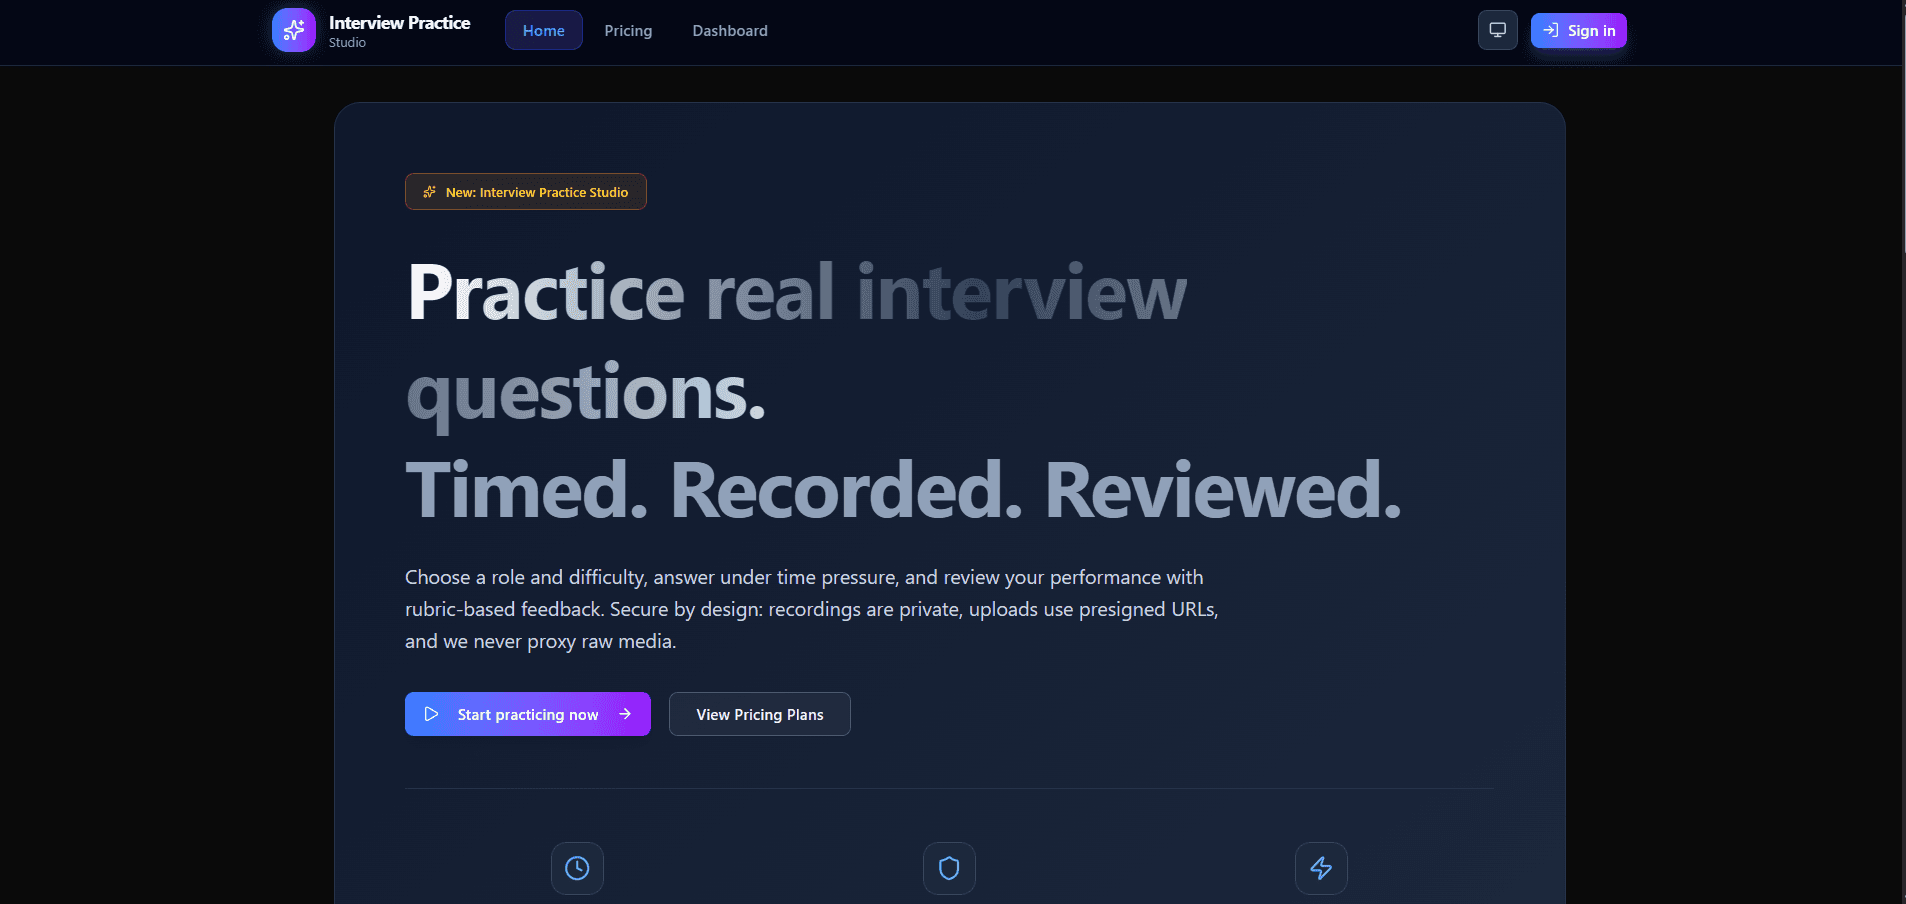The image size is (1906, 904).
Task: Click the New: Interview Practice Studio badge
Action: [525, 191]
